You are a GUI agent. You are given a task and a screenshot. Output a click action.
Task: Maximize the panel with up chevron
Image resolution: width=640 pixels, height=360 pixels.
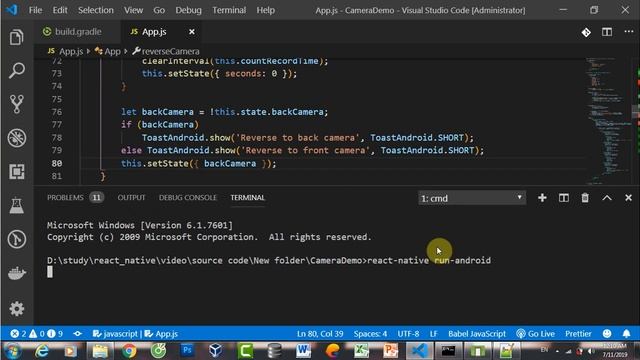click(x=607, y=198)
